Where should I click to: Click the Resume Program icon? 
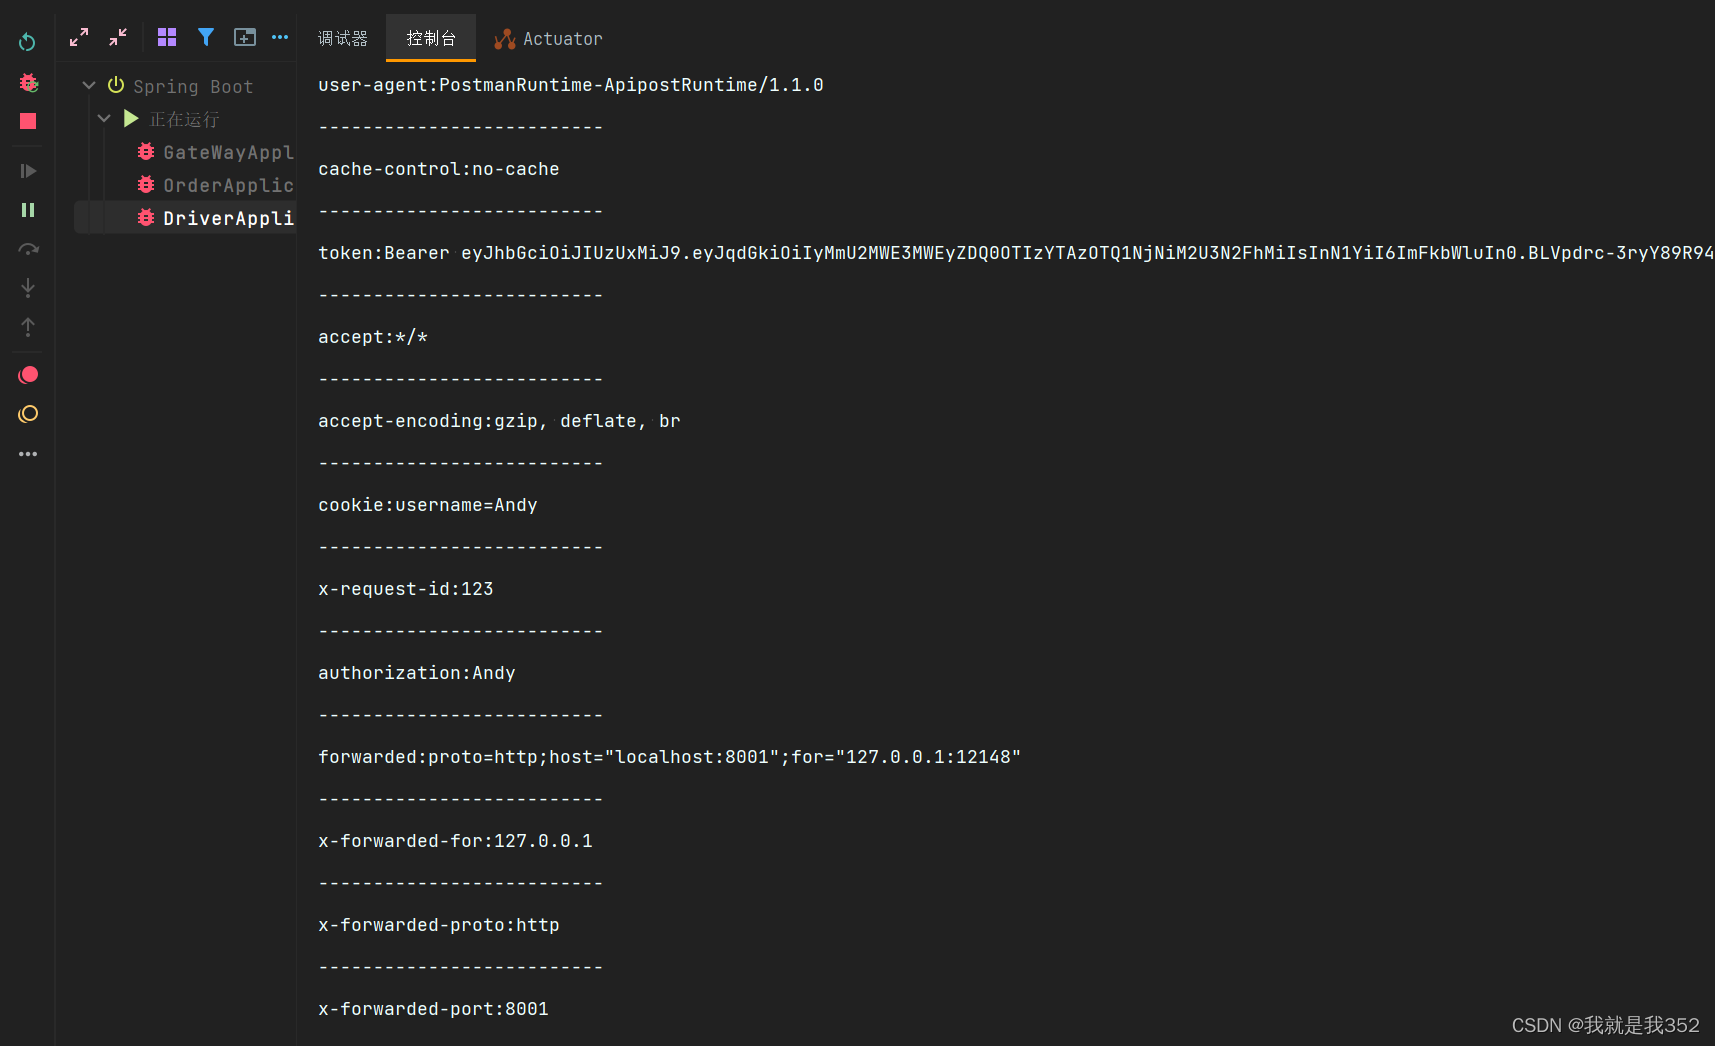point(27,170)
